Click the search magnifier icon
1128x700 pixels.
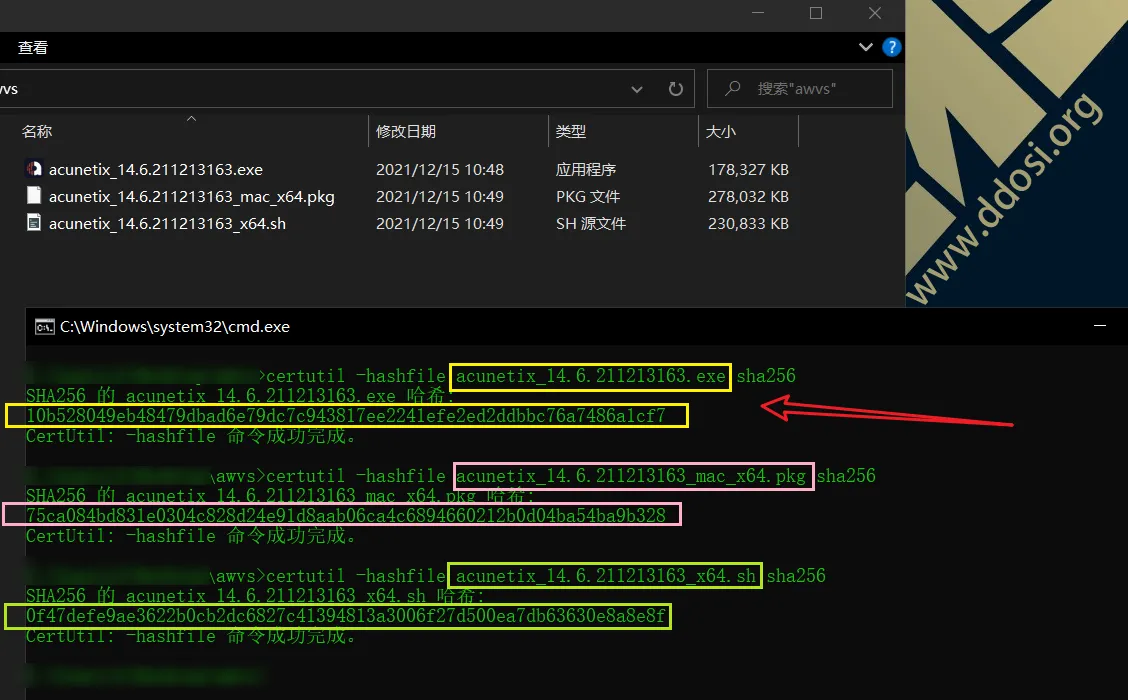(x=732, y=88)
